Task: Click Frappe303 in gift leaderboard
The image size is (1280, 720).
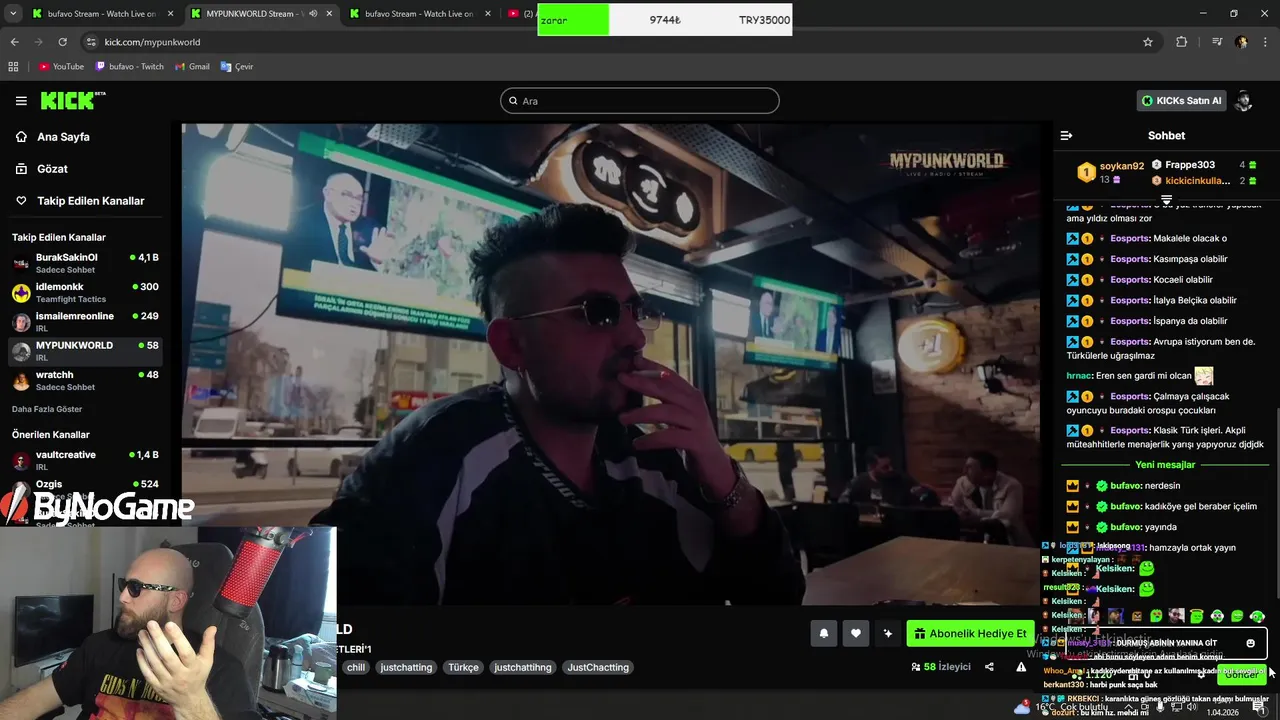Action: (1190, 165)
